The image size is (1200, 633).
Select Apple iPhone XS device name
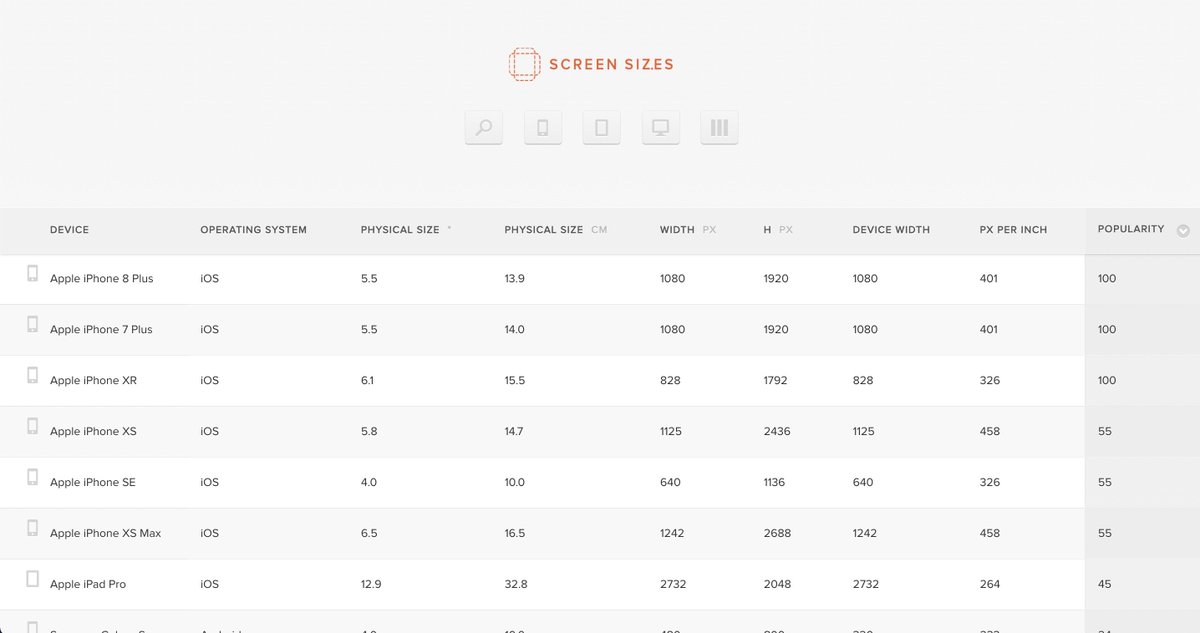(93, 432)
